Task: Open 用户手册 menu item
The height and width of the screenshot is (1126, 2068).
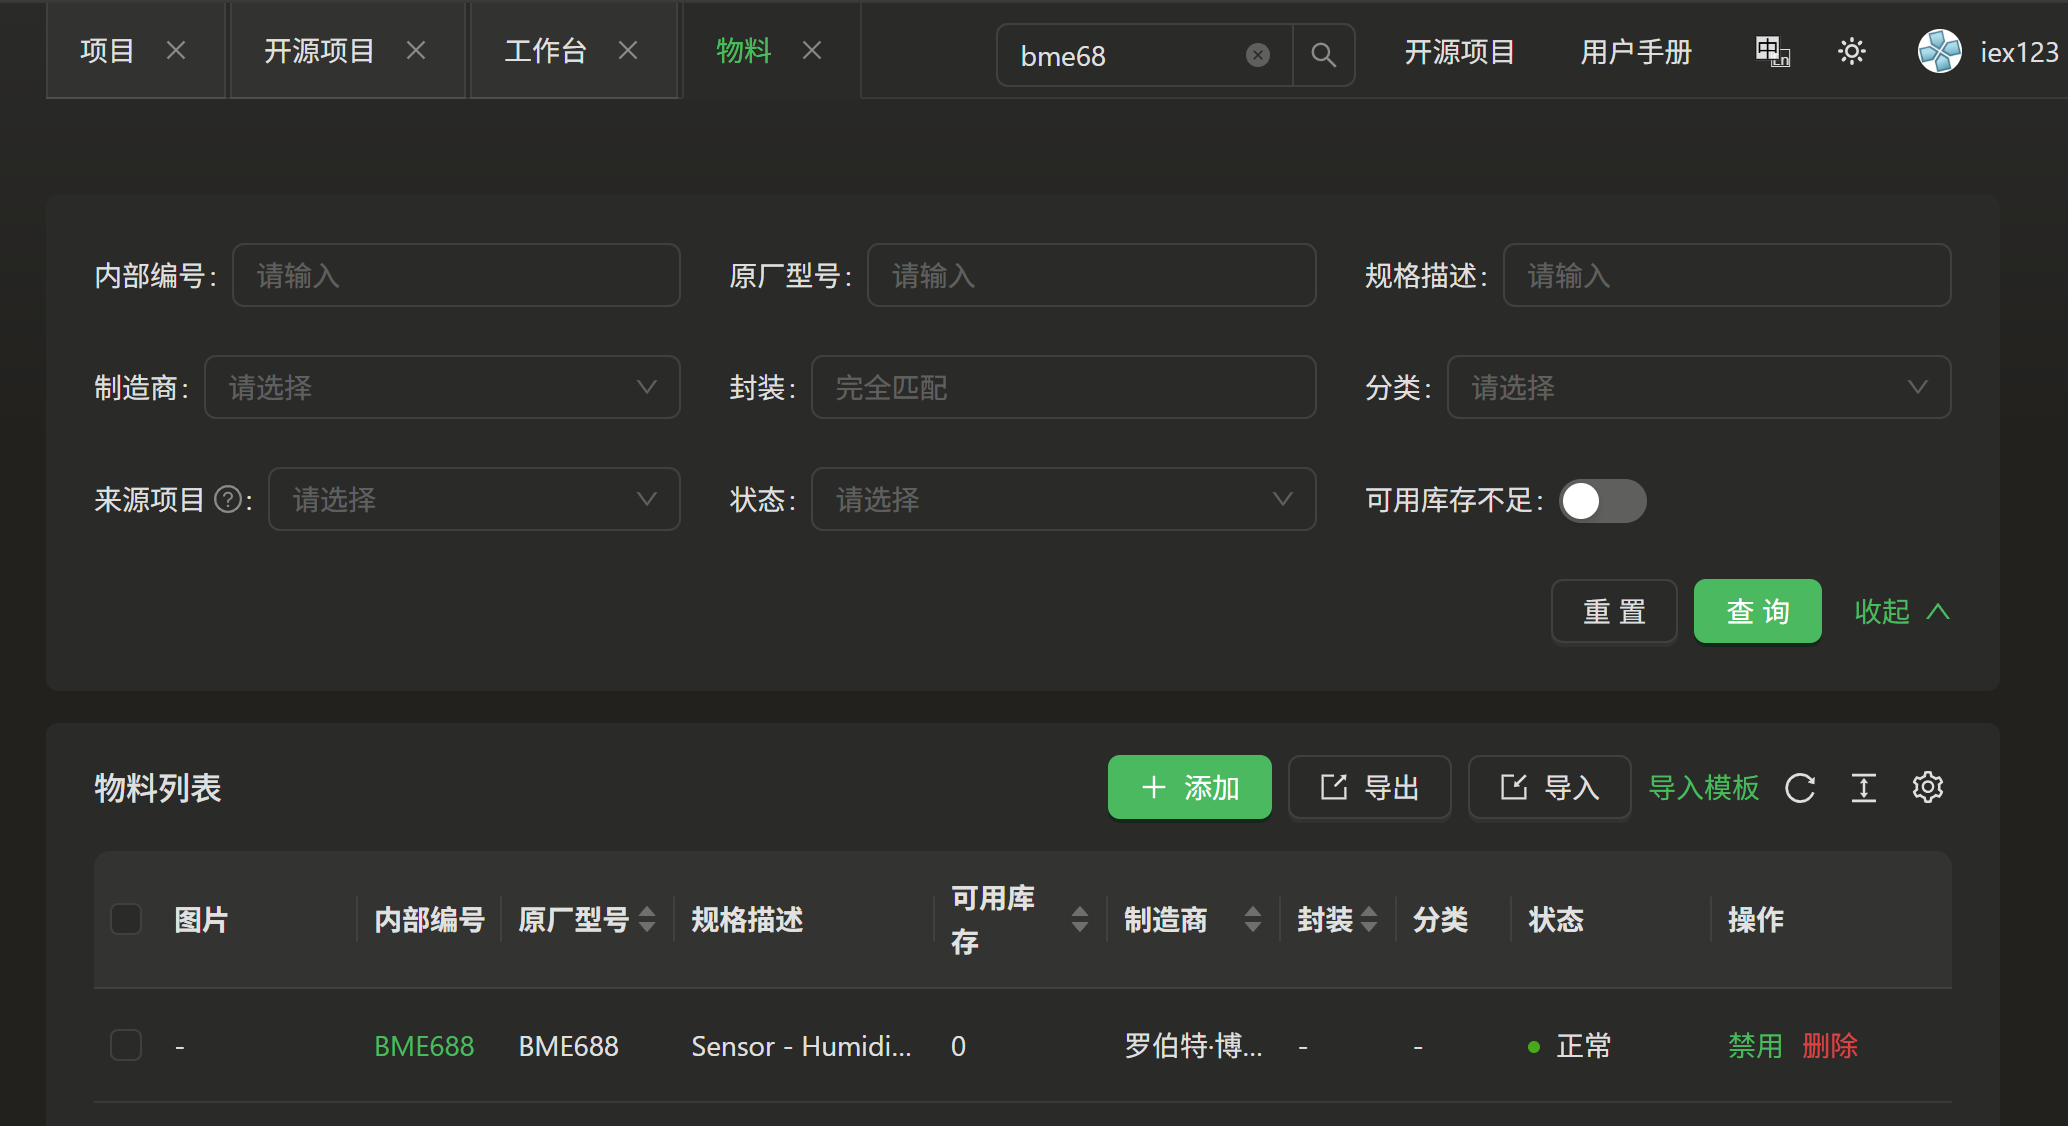Action: pyautogui.click(x=1635, y=52)
